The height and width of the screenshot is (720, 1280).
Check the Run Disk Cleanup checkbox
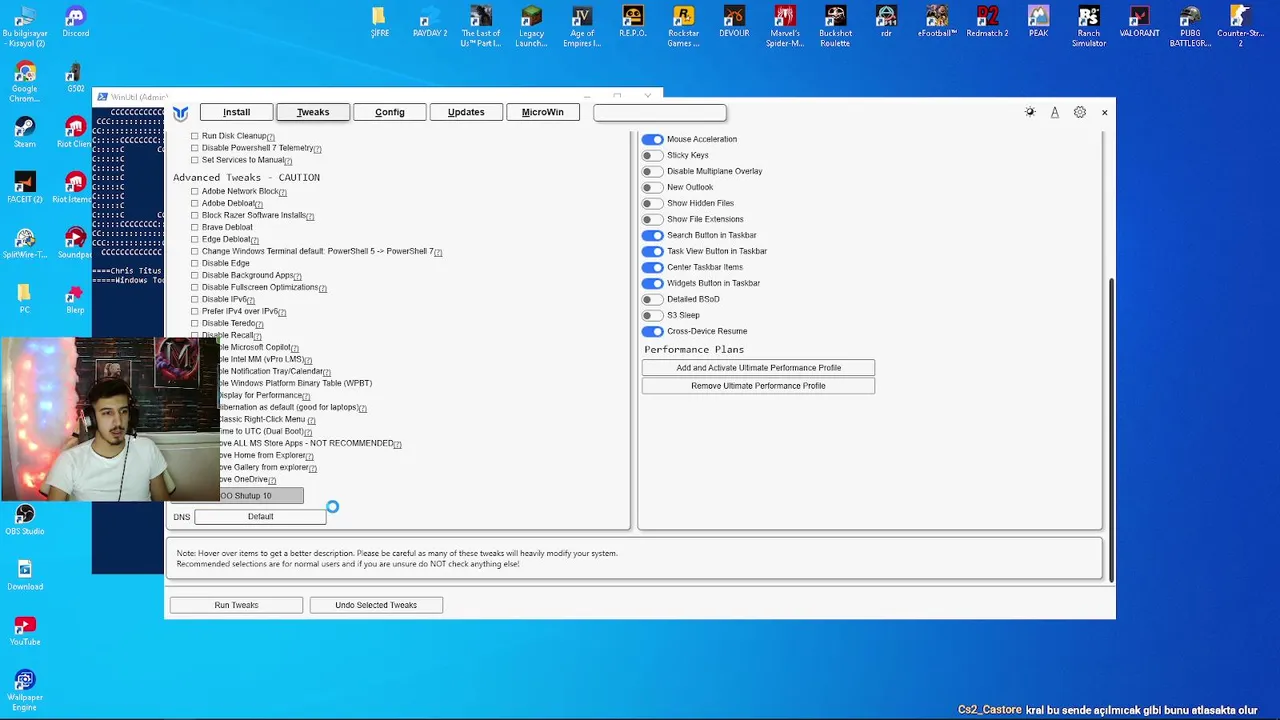pos(195,136)
